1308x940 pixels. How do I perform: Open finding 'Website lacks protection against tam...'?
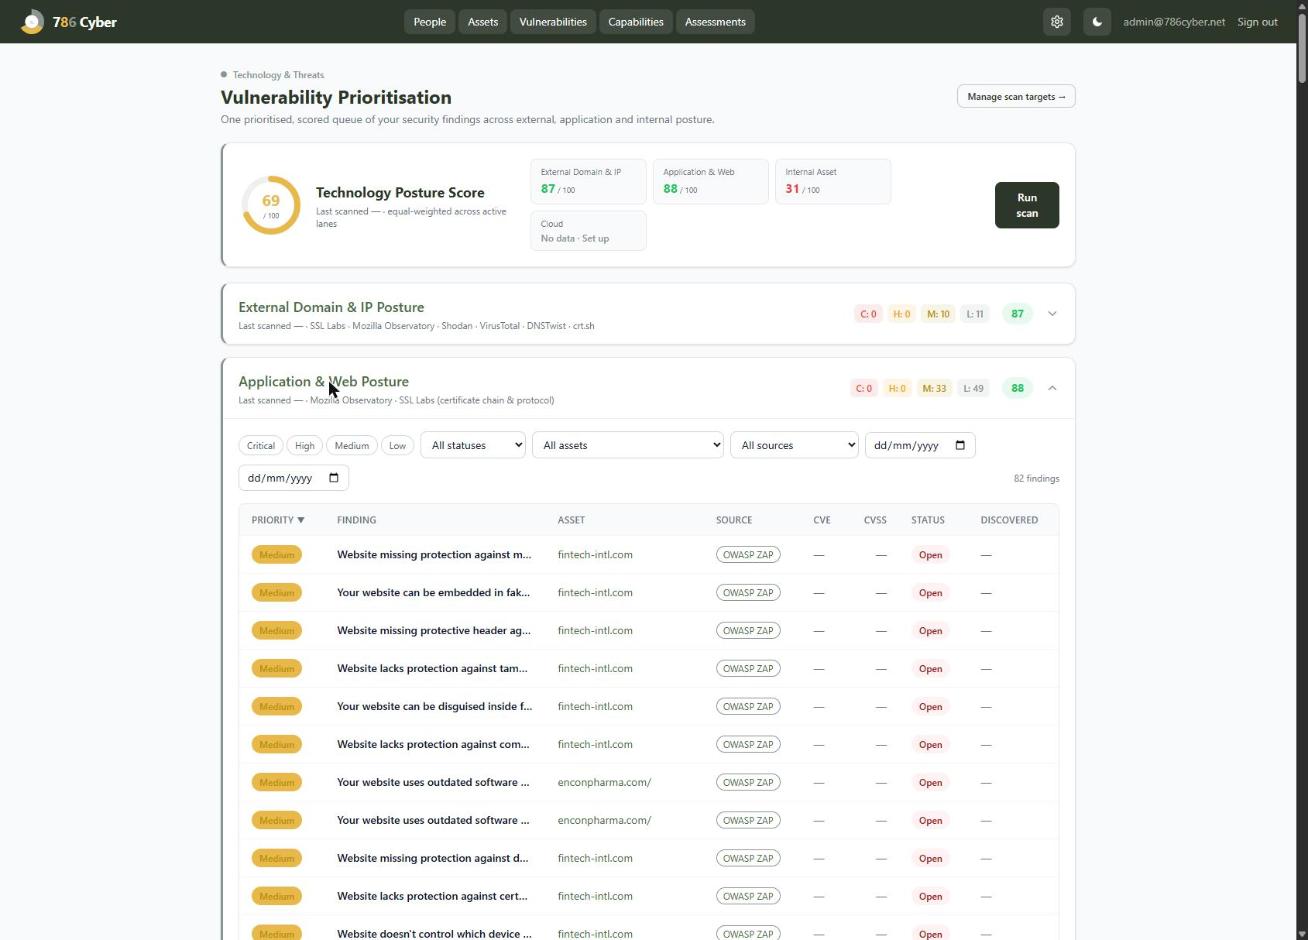click(x=432, y=668)
